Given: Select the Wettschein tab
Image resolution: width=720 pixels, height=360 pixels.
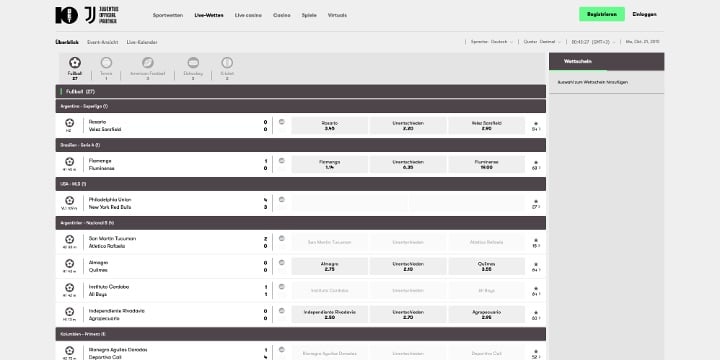Looking at the screenshot, I should tap(578, 61).
